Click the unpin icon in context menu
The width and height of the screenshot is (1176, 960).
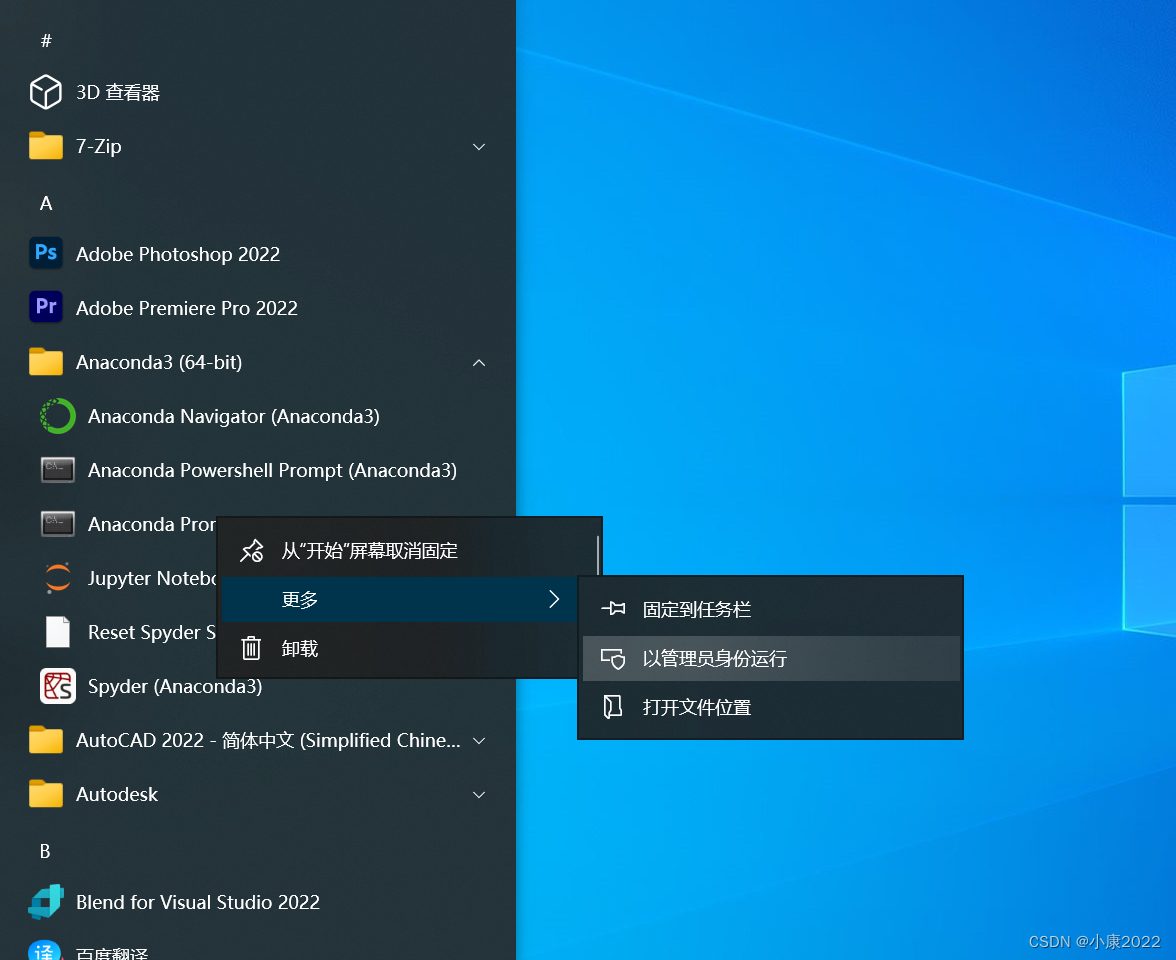tap(251, 551)
